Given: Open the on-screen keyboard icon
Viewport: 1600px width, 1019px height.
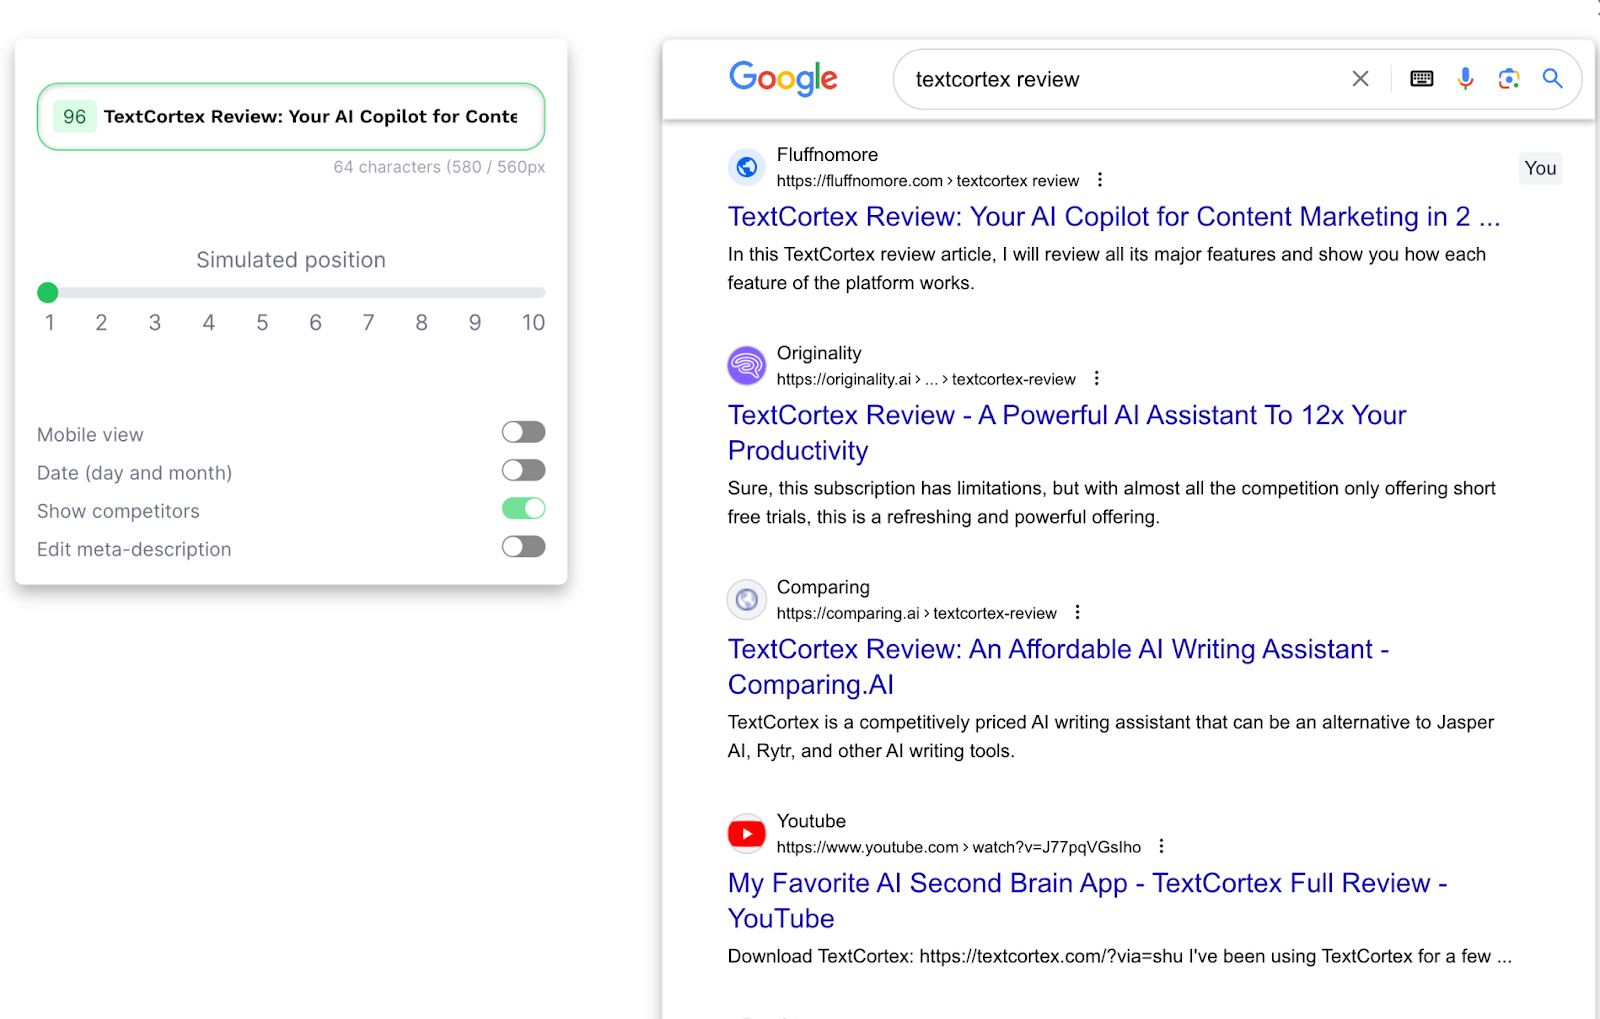Looking at the screenshot, I should coord(1421,79).
